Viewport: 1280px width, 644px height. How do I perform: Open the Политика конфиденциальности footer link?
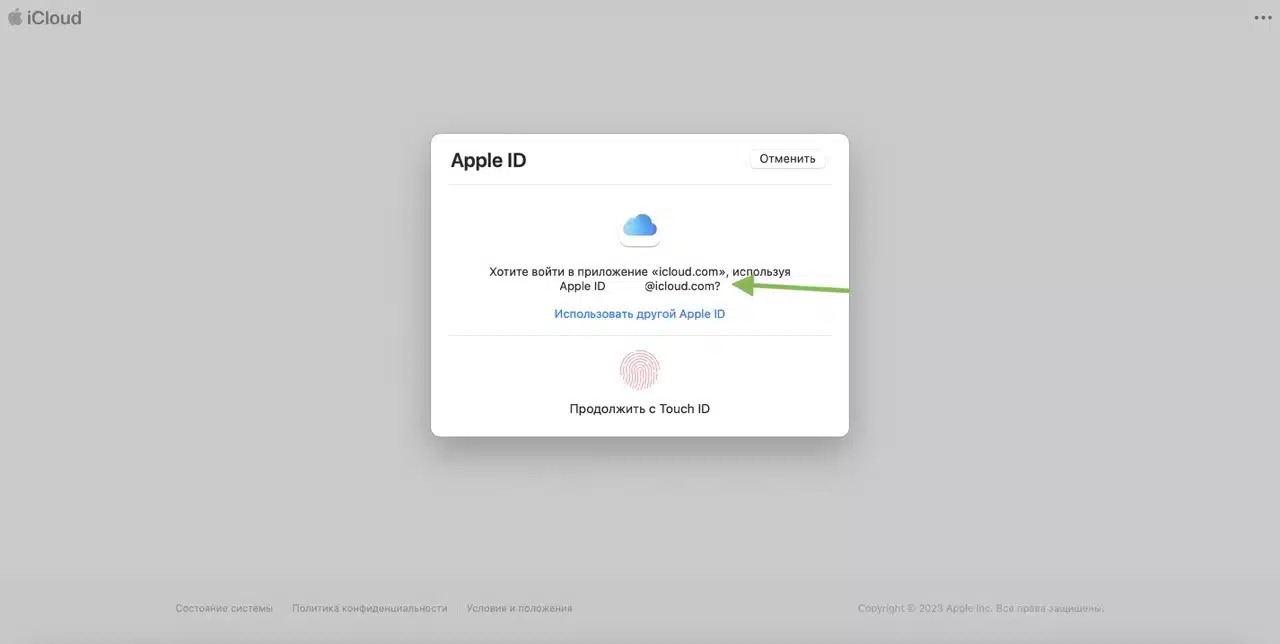369,608
